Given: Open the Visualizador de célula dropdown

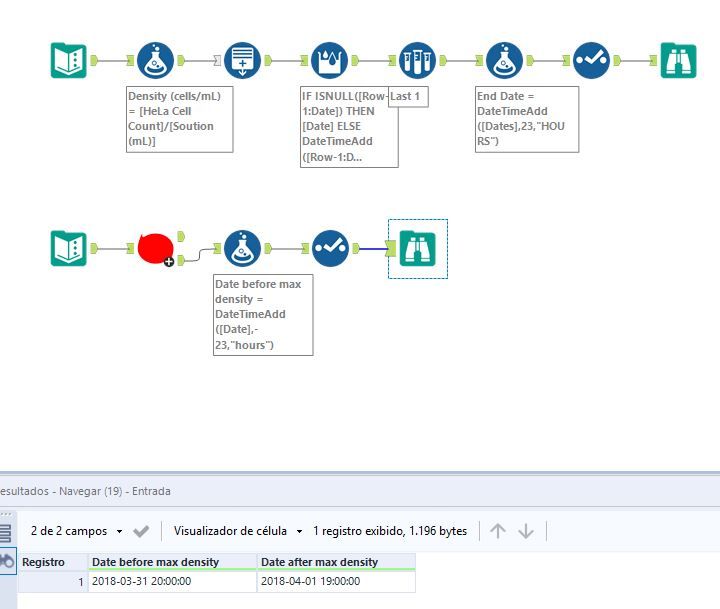Looking at the screenshot, I should (238, 531).
